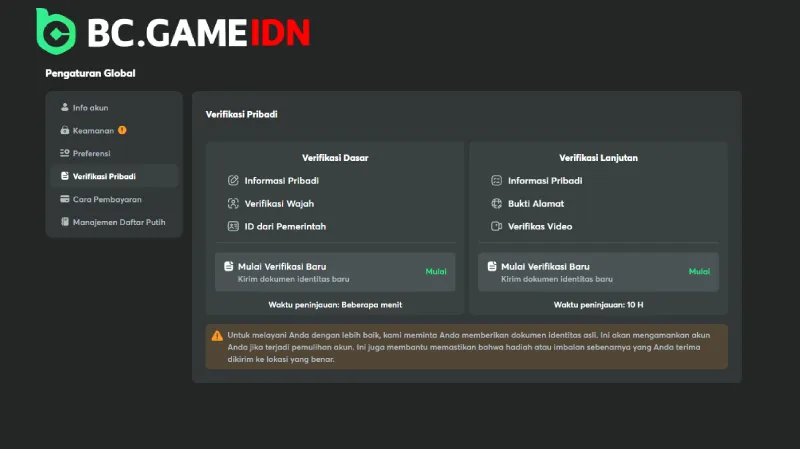Screen dimensions: 800x449
Task: Click the Informasi Pribadi icon under Verifikasi Lanjutan
Action: point(496,180)
